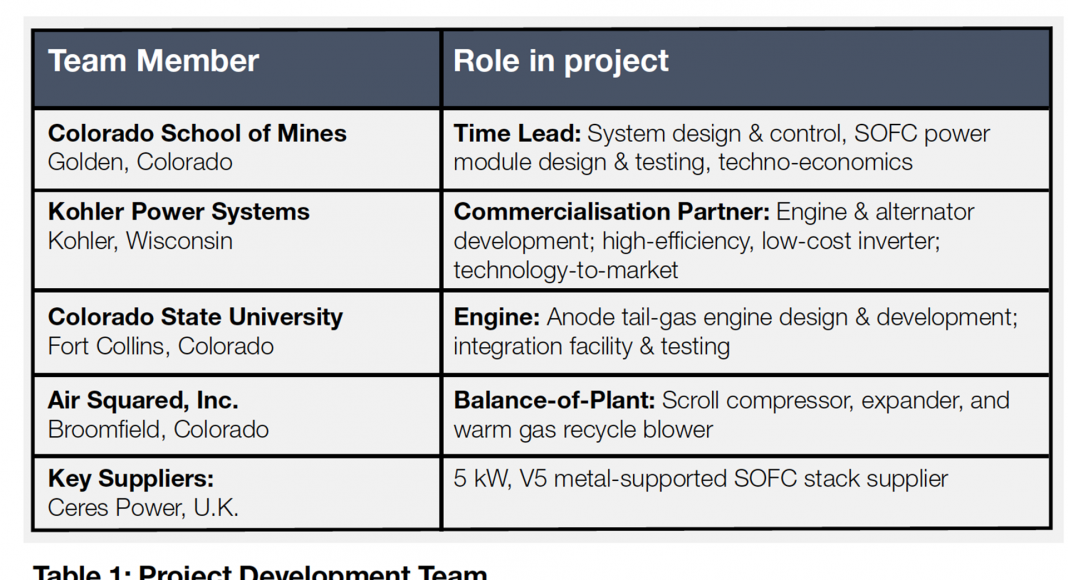Click the "integration facility & testing" line
The width and height of the screenshot is (1068, 580).
pyautogui.click(x=591, y=346)
